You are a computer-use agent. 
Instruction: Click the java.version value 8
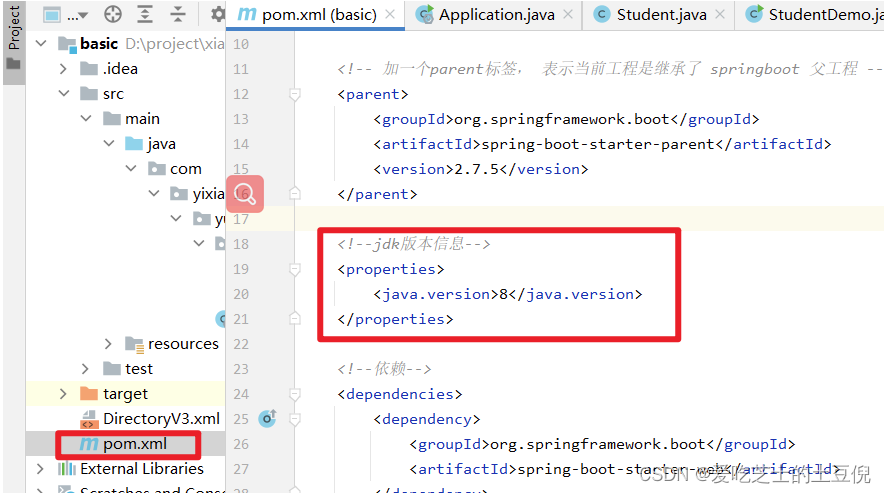click(x=503, y=294)
